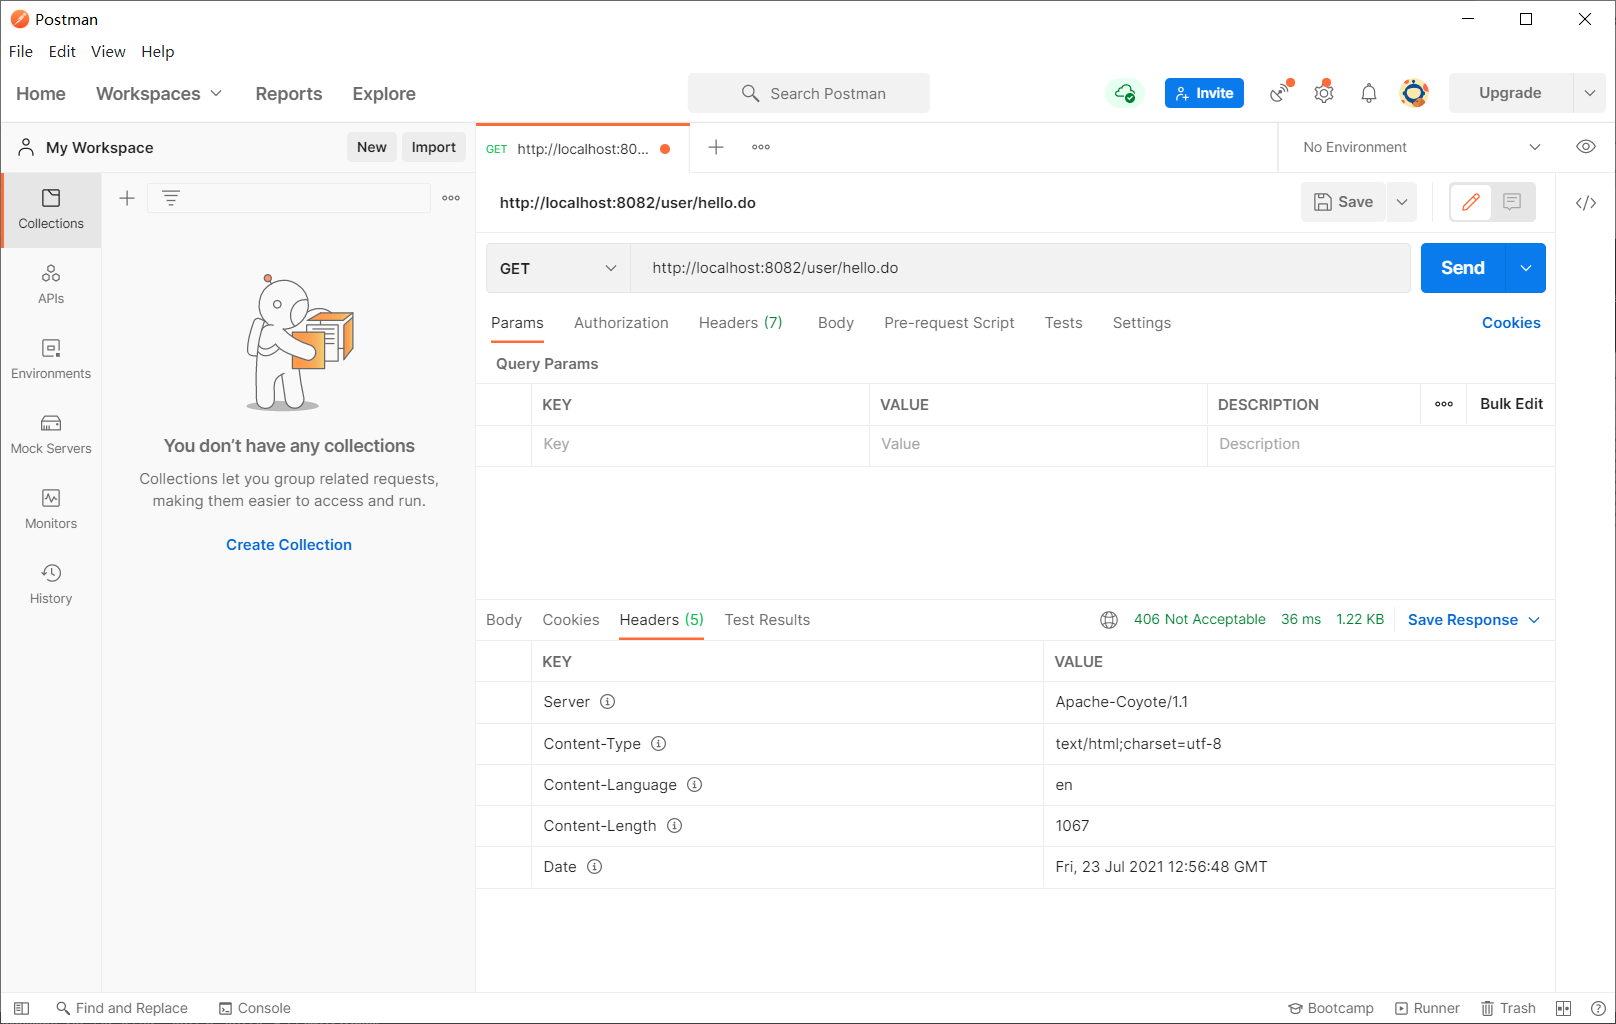Viewport: 1616px width, 1024px height.
Task: Click the Create Collection link
Action: 289,545
